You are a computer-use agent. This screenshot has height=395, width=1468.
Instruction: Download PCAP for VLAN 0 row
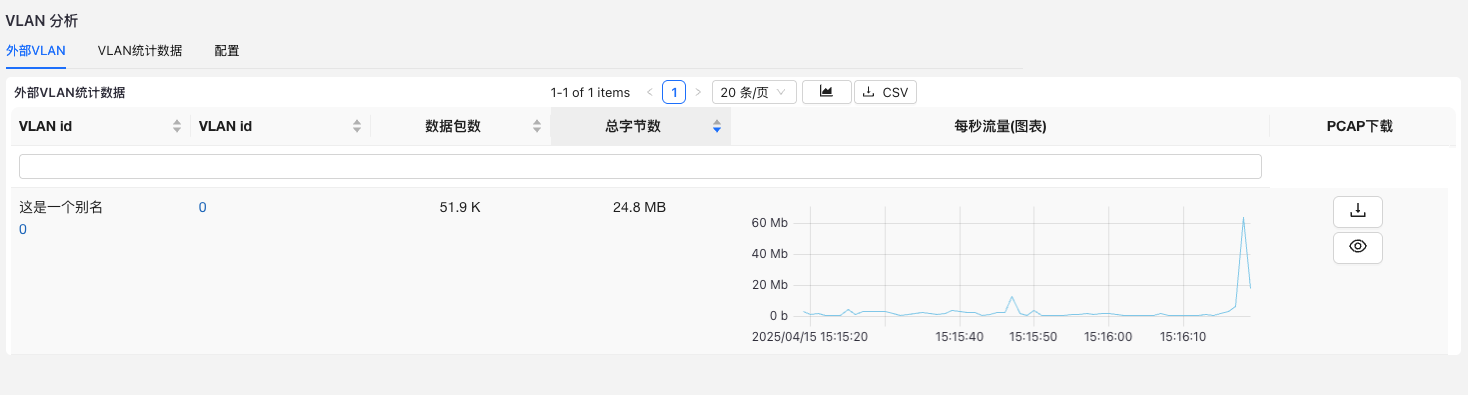point(1357,211)
